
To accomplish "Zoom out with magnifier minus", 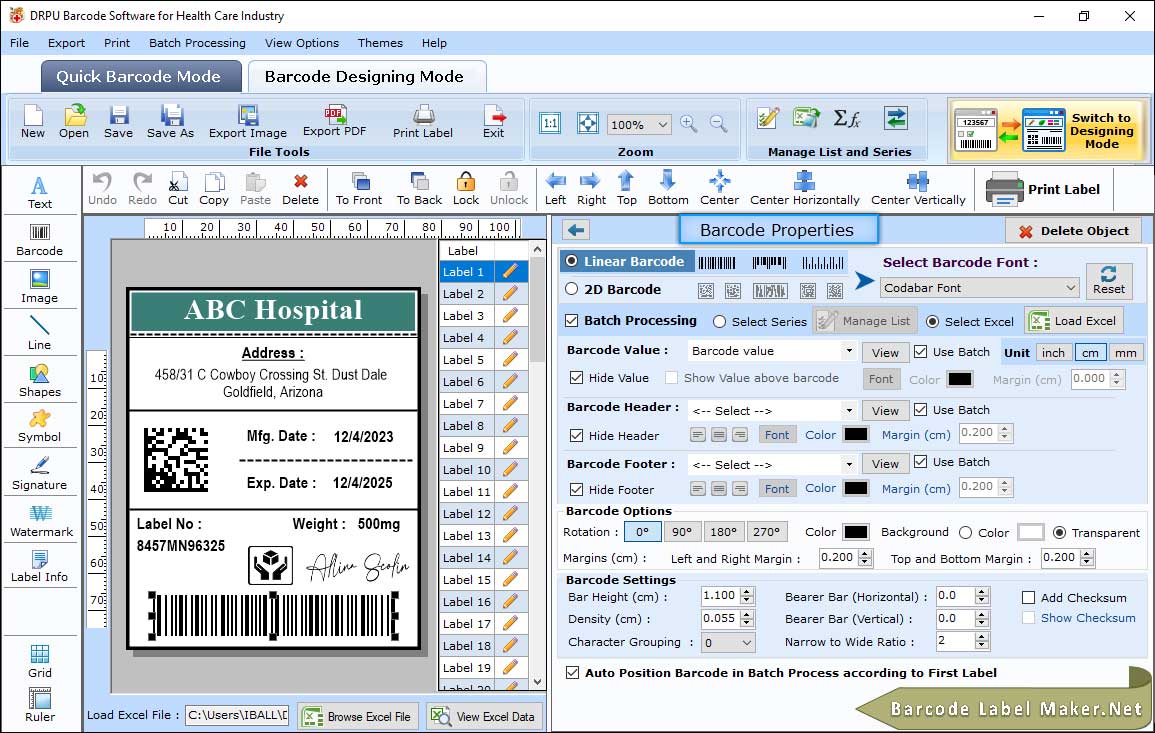I will tap(718, 124).
